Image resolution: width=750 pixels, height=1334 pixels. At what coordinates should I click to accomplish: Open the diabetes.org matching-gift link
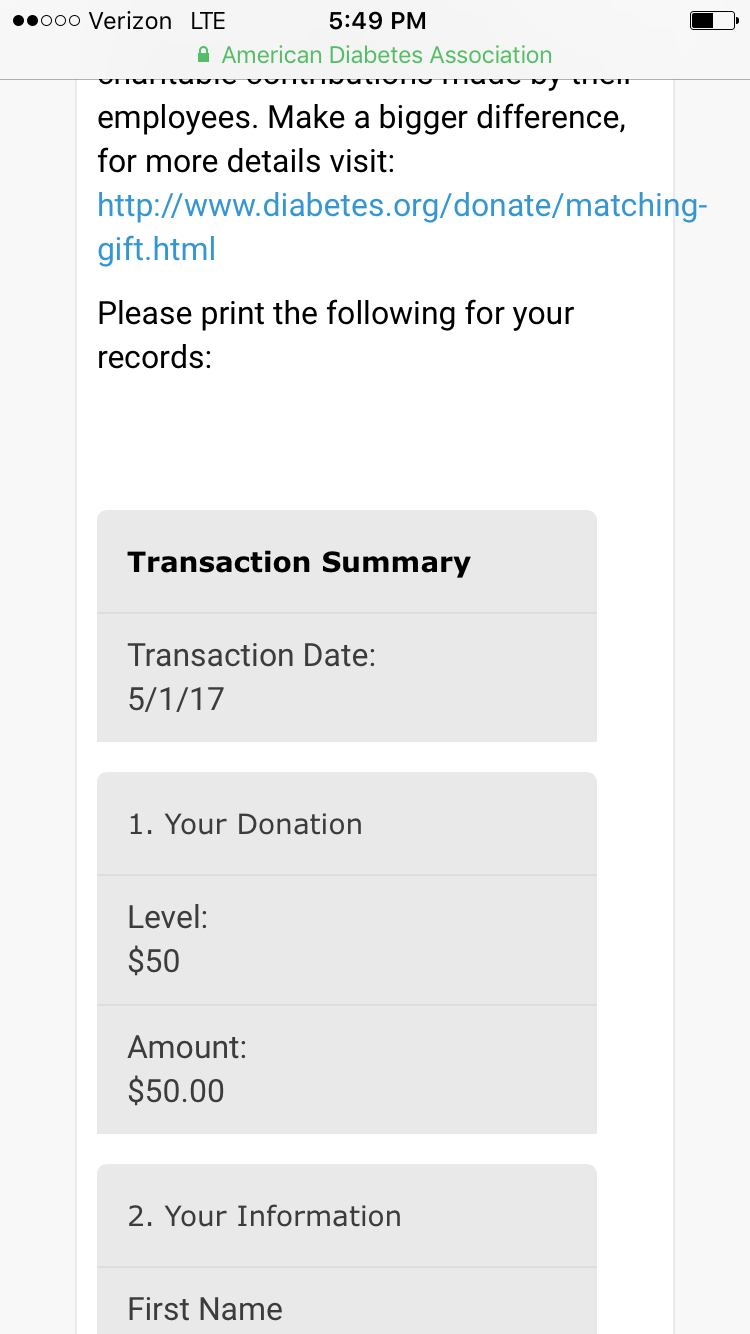tap(402, 227)
